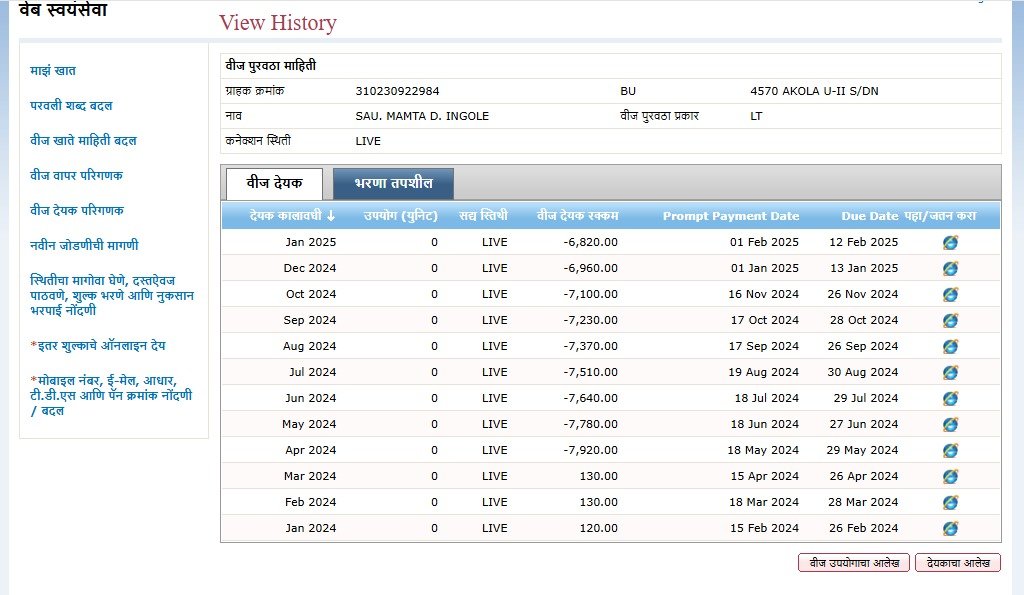Click the देयकाचा आलेख button
Viewport: 1024px width, 595px height.
pyautogui.click(x=957, y=563)
